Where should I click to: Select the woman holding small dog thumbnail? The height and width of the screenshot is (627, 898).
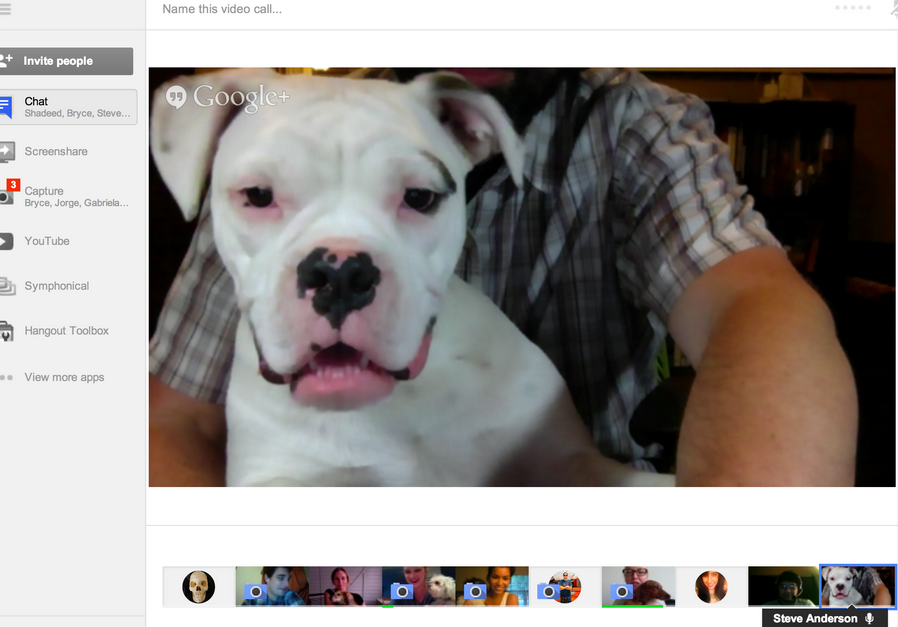343,587
